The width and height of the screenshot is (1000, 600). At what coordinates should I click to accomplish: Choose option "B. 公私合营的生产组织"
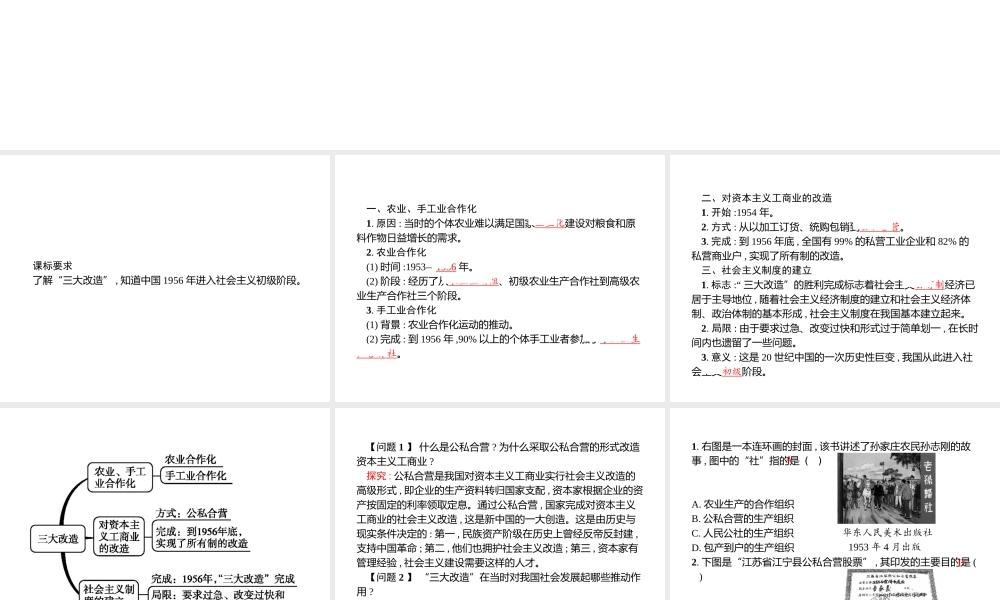742,518
